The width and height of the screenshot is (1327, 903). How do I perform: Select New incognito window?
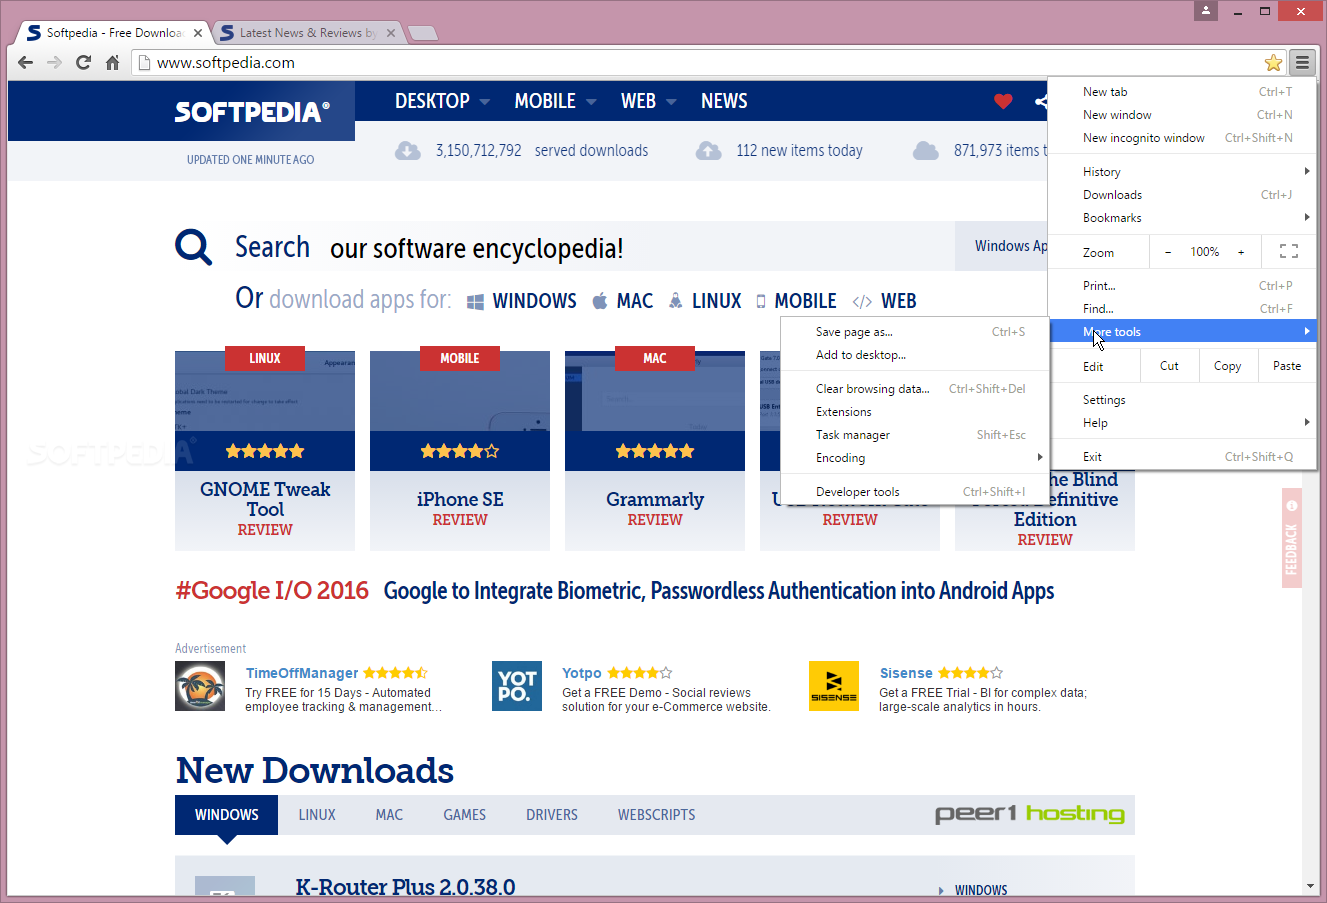point(1182,138)
